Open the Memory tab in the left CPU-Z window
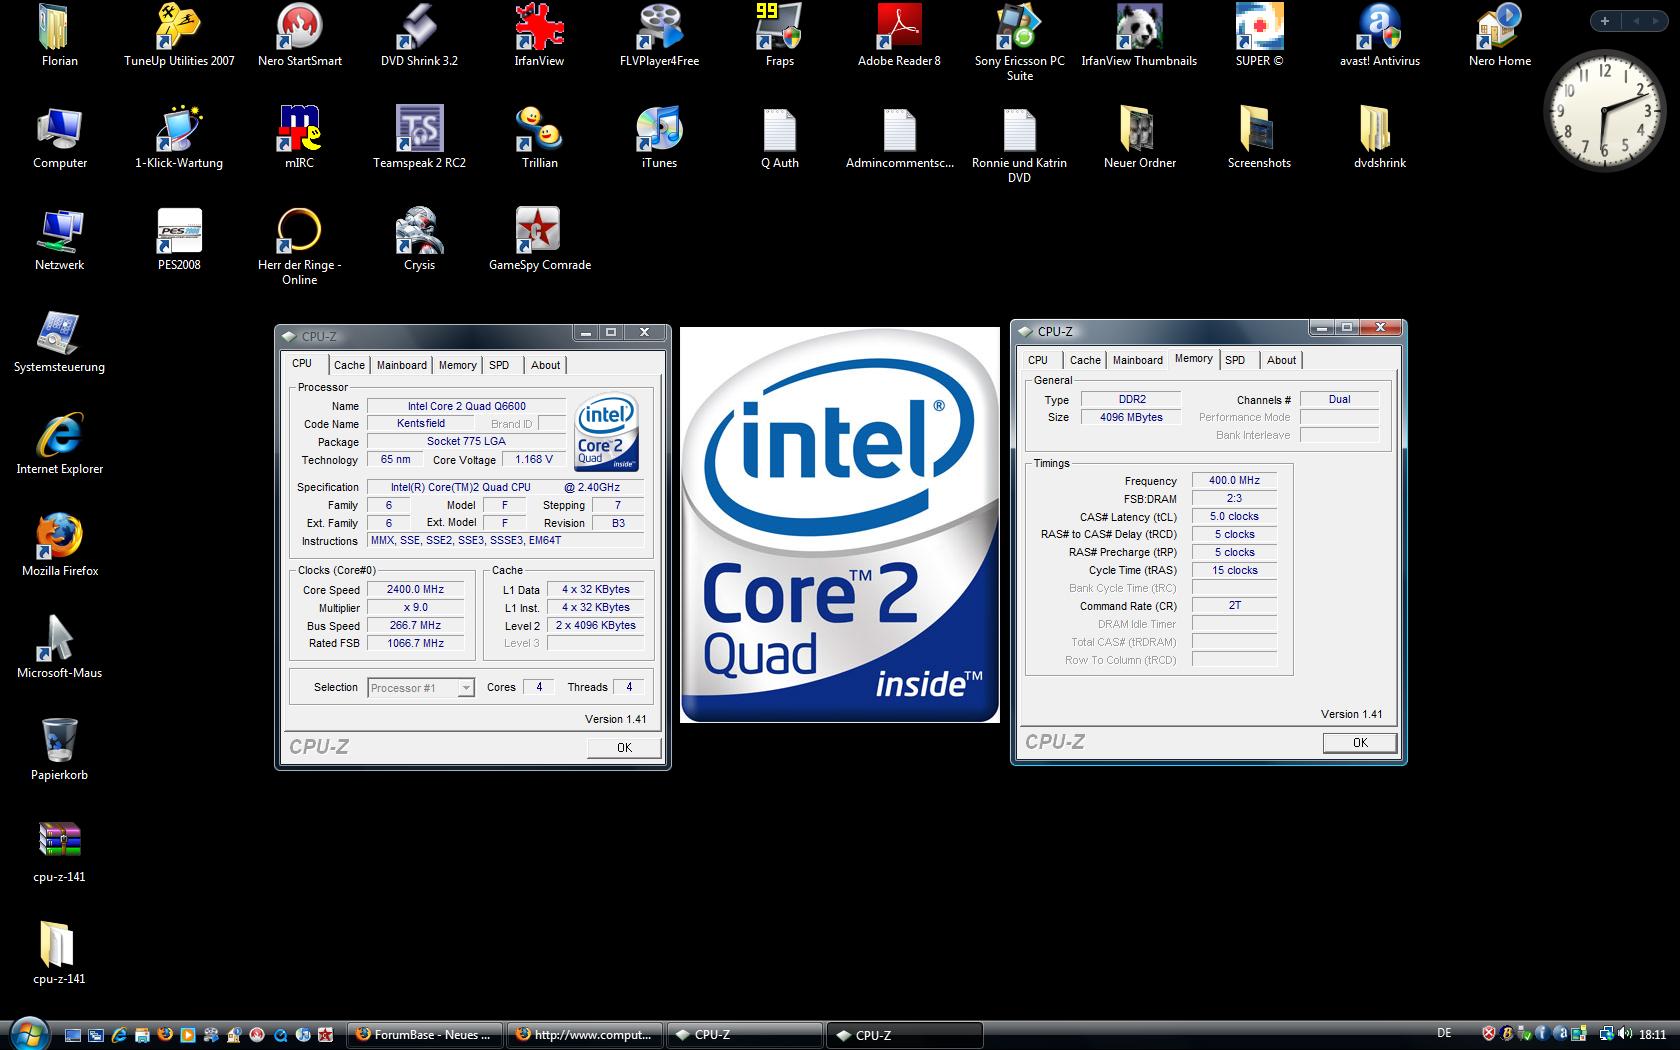The image size is (1680, 1050). tap(457, 365)
